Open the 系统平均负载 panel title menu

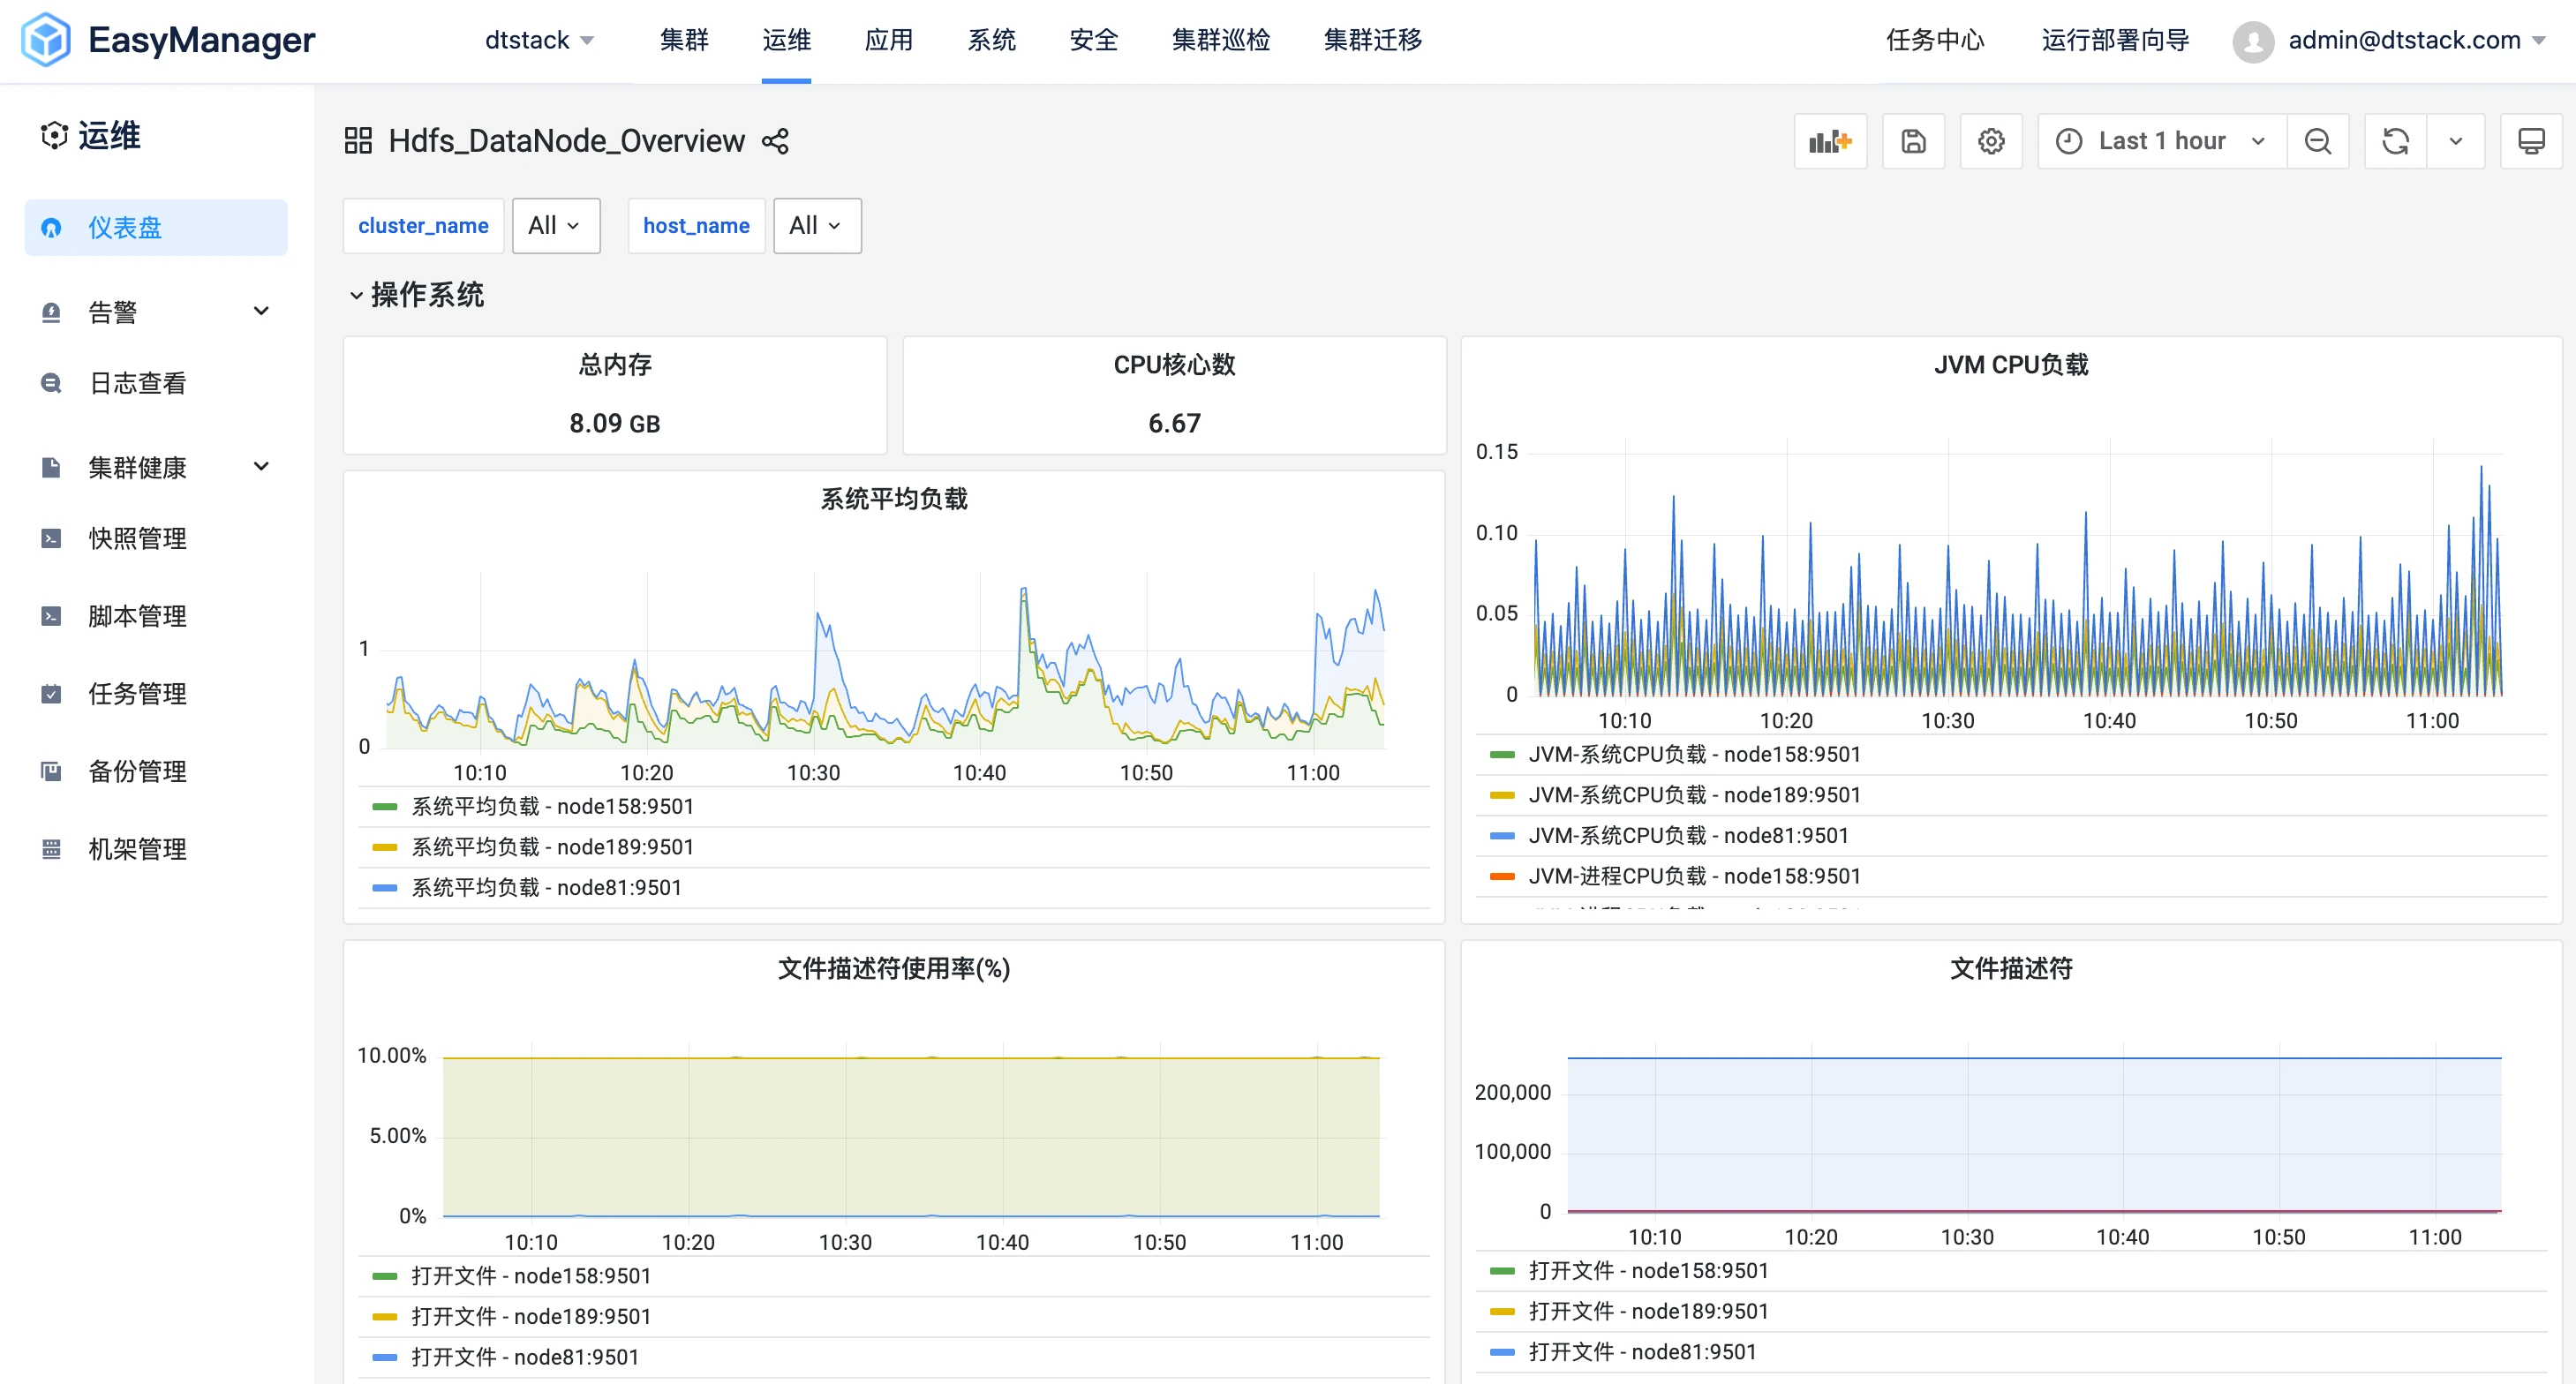pyautogui.click(x=894, y=500)
